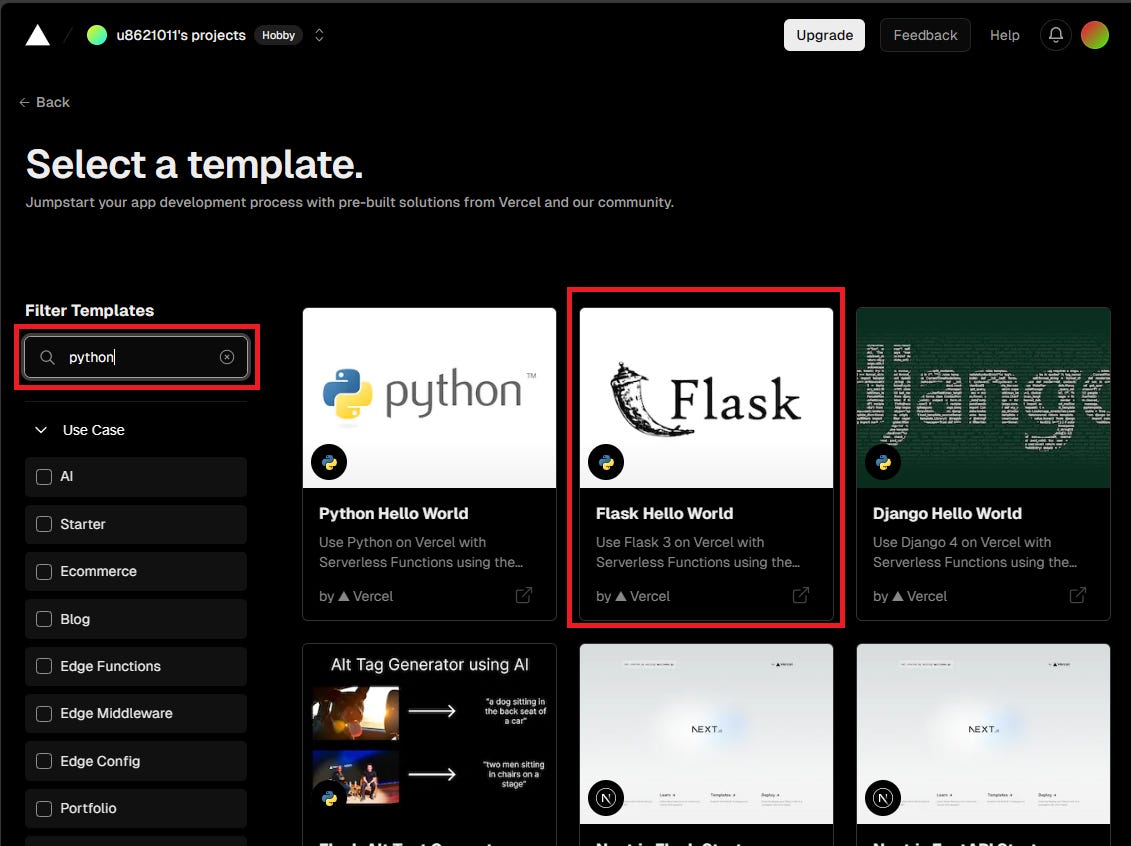Image resolution: width=1131 pixels, height=846 pixels.
Task: Open Flask Hello World external link icon
Action: click(x=801, y=595)
